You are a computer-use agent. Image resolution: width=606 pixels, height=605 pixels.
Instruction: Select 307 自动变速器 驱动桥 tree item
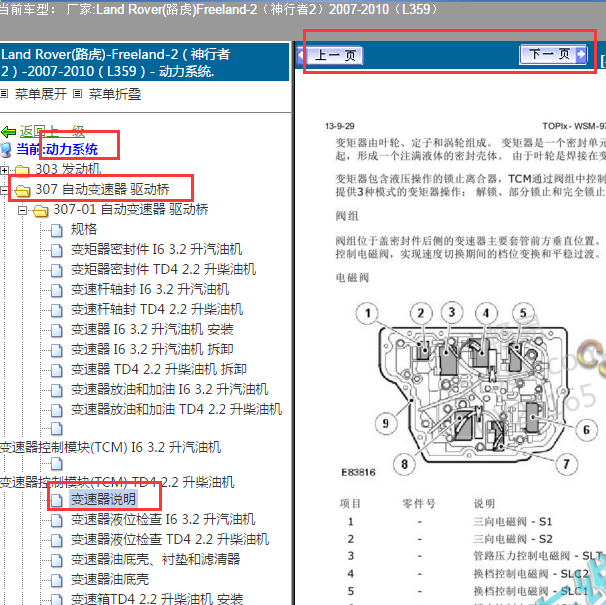[102, 189]
